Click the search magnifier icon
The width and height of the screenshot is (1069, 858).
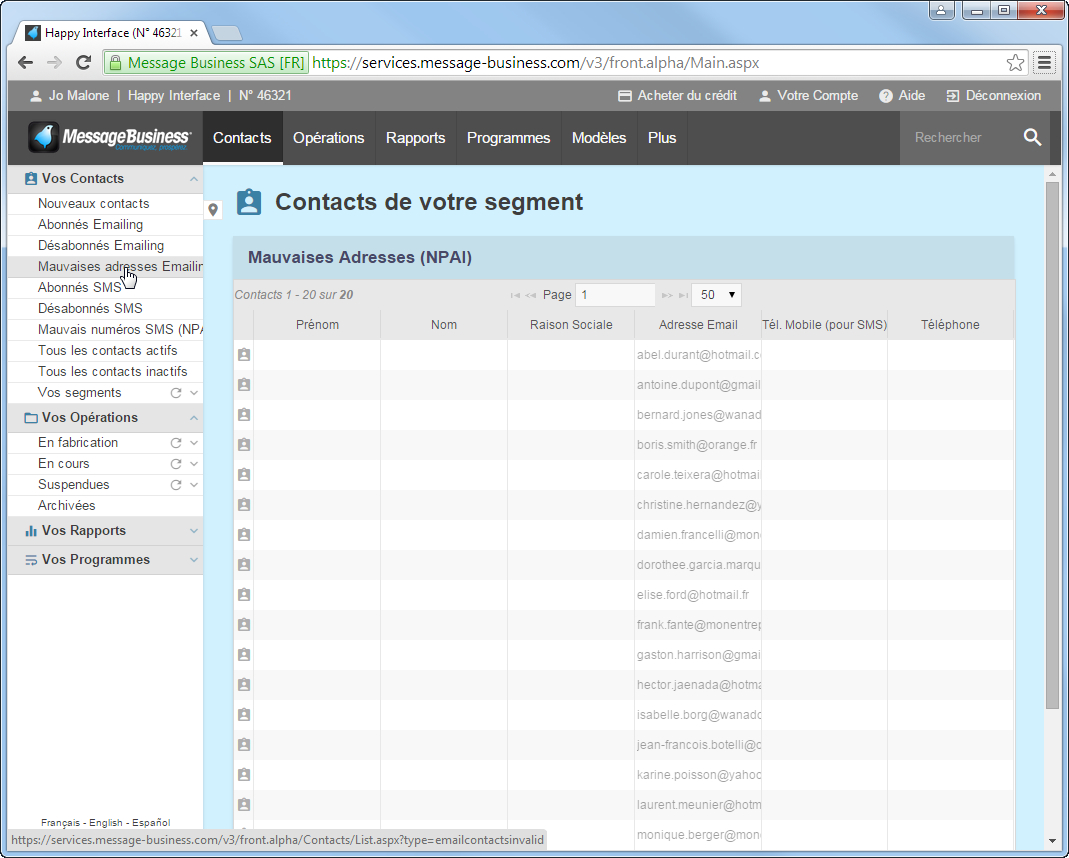click(1033, 137)
